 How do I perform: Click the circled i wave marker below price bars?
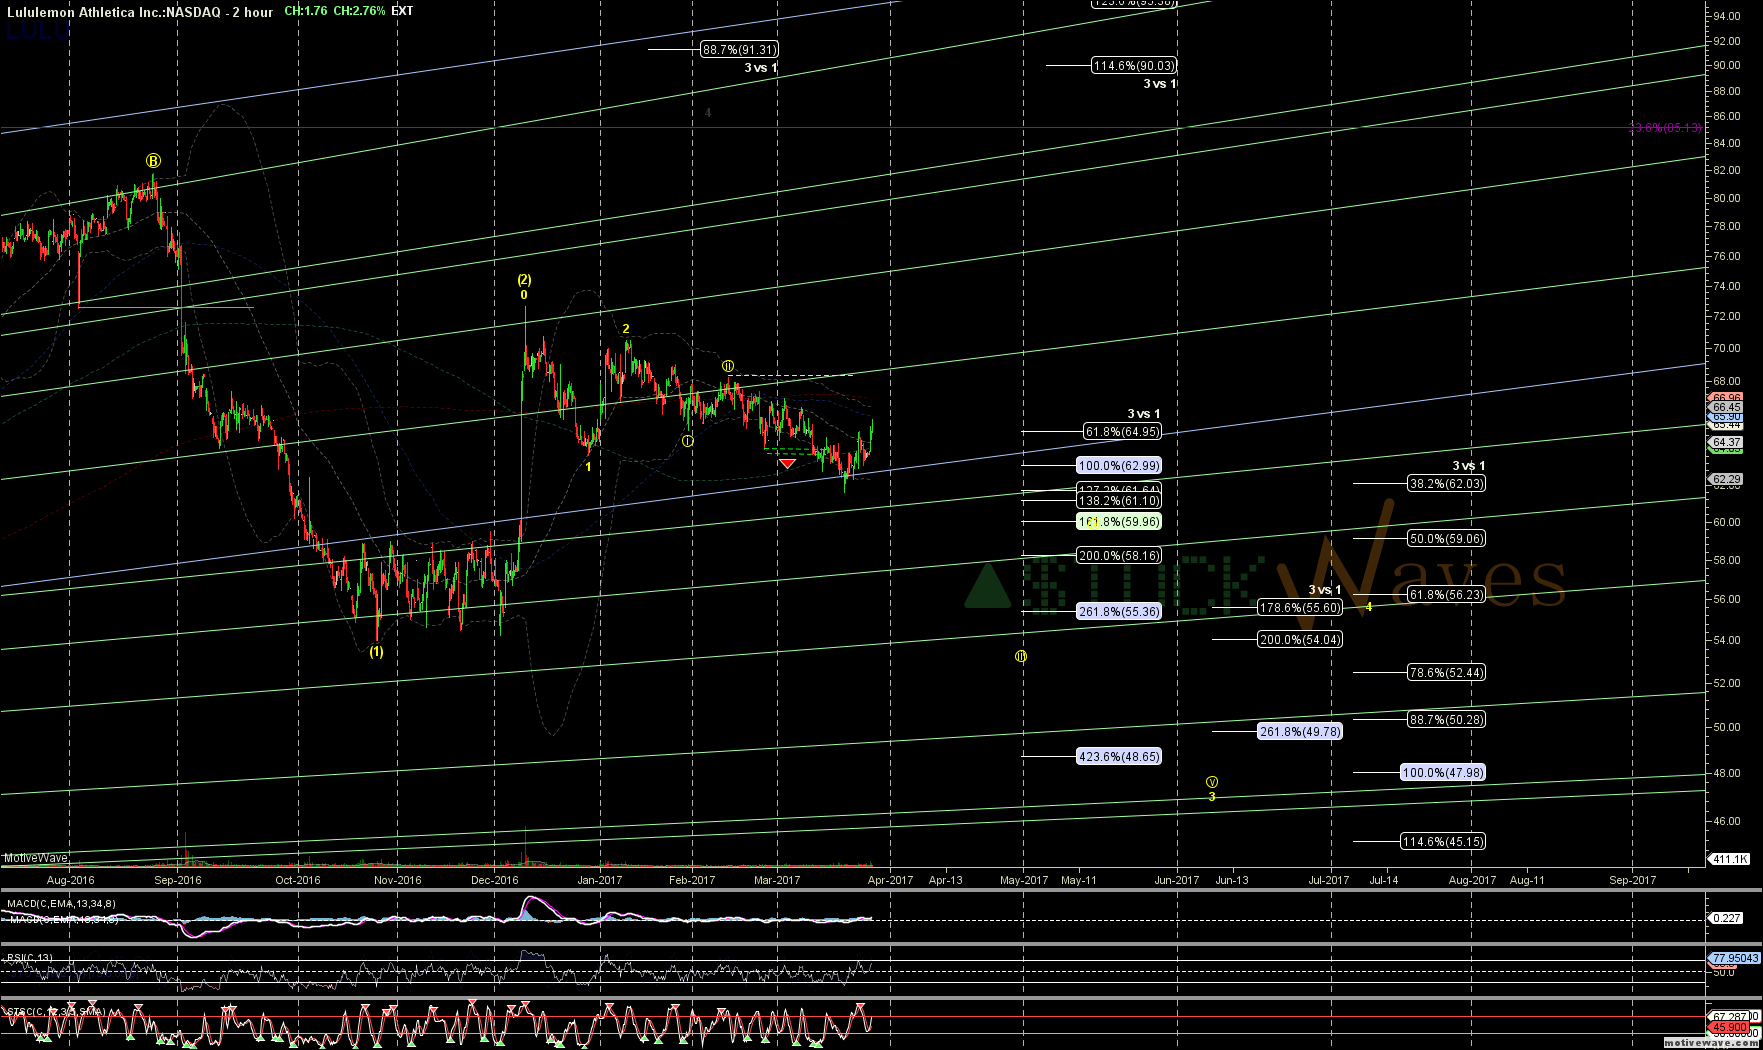click(688, 441)
